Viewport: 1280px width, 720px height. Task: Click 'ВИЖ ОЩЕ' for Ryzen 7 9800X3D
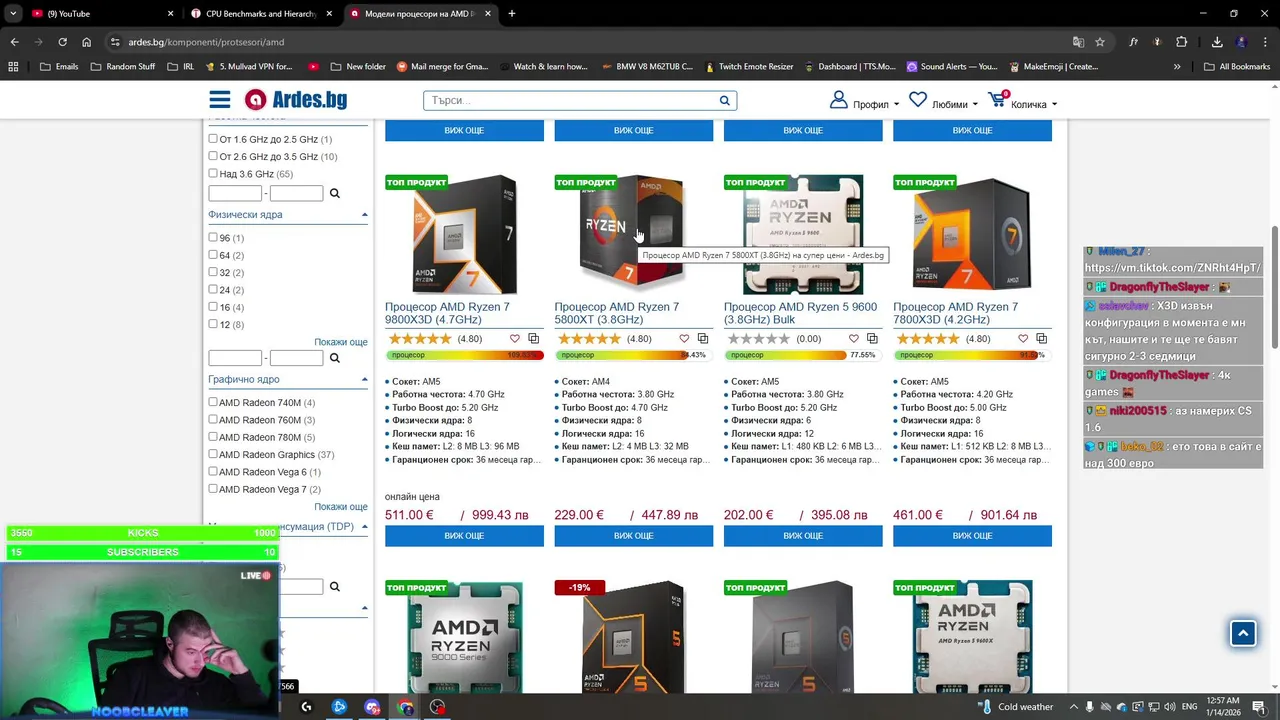464,536
